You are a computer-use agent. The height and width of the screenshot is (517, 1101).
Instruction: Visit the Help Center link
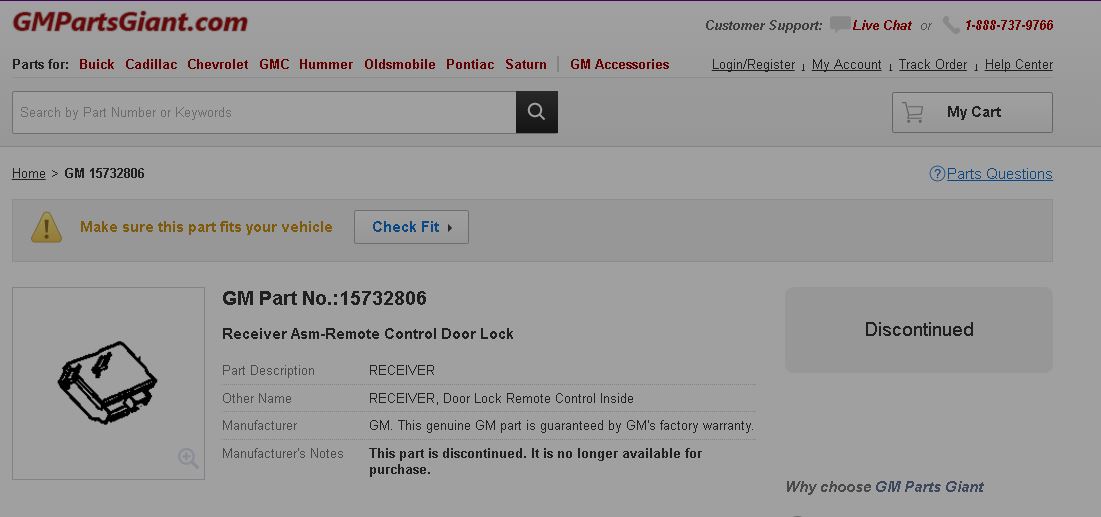(1018, 65)
